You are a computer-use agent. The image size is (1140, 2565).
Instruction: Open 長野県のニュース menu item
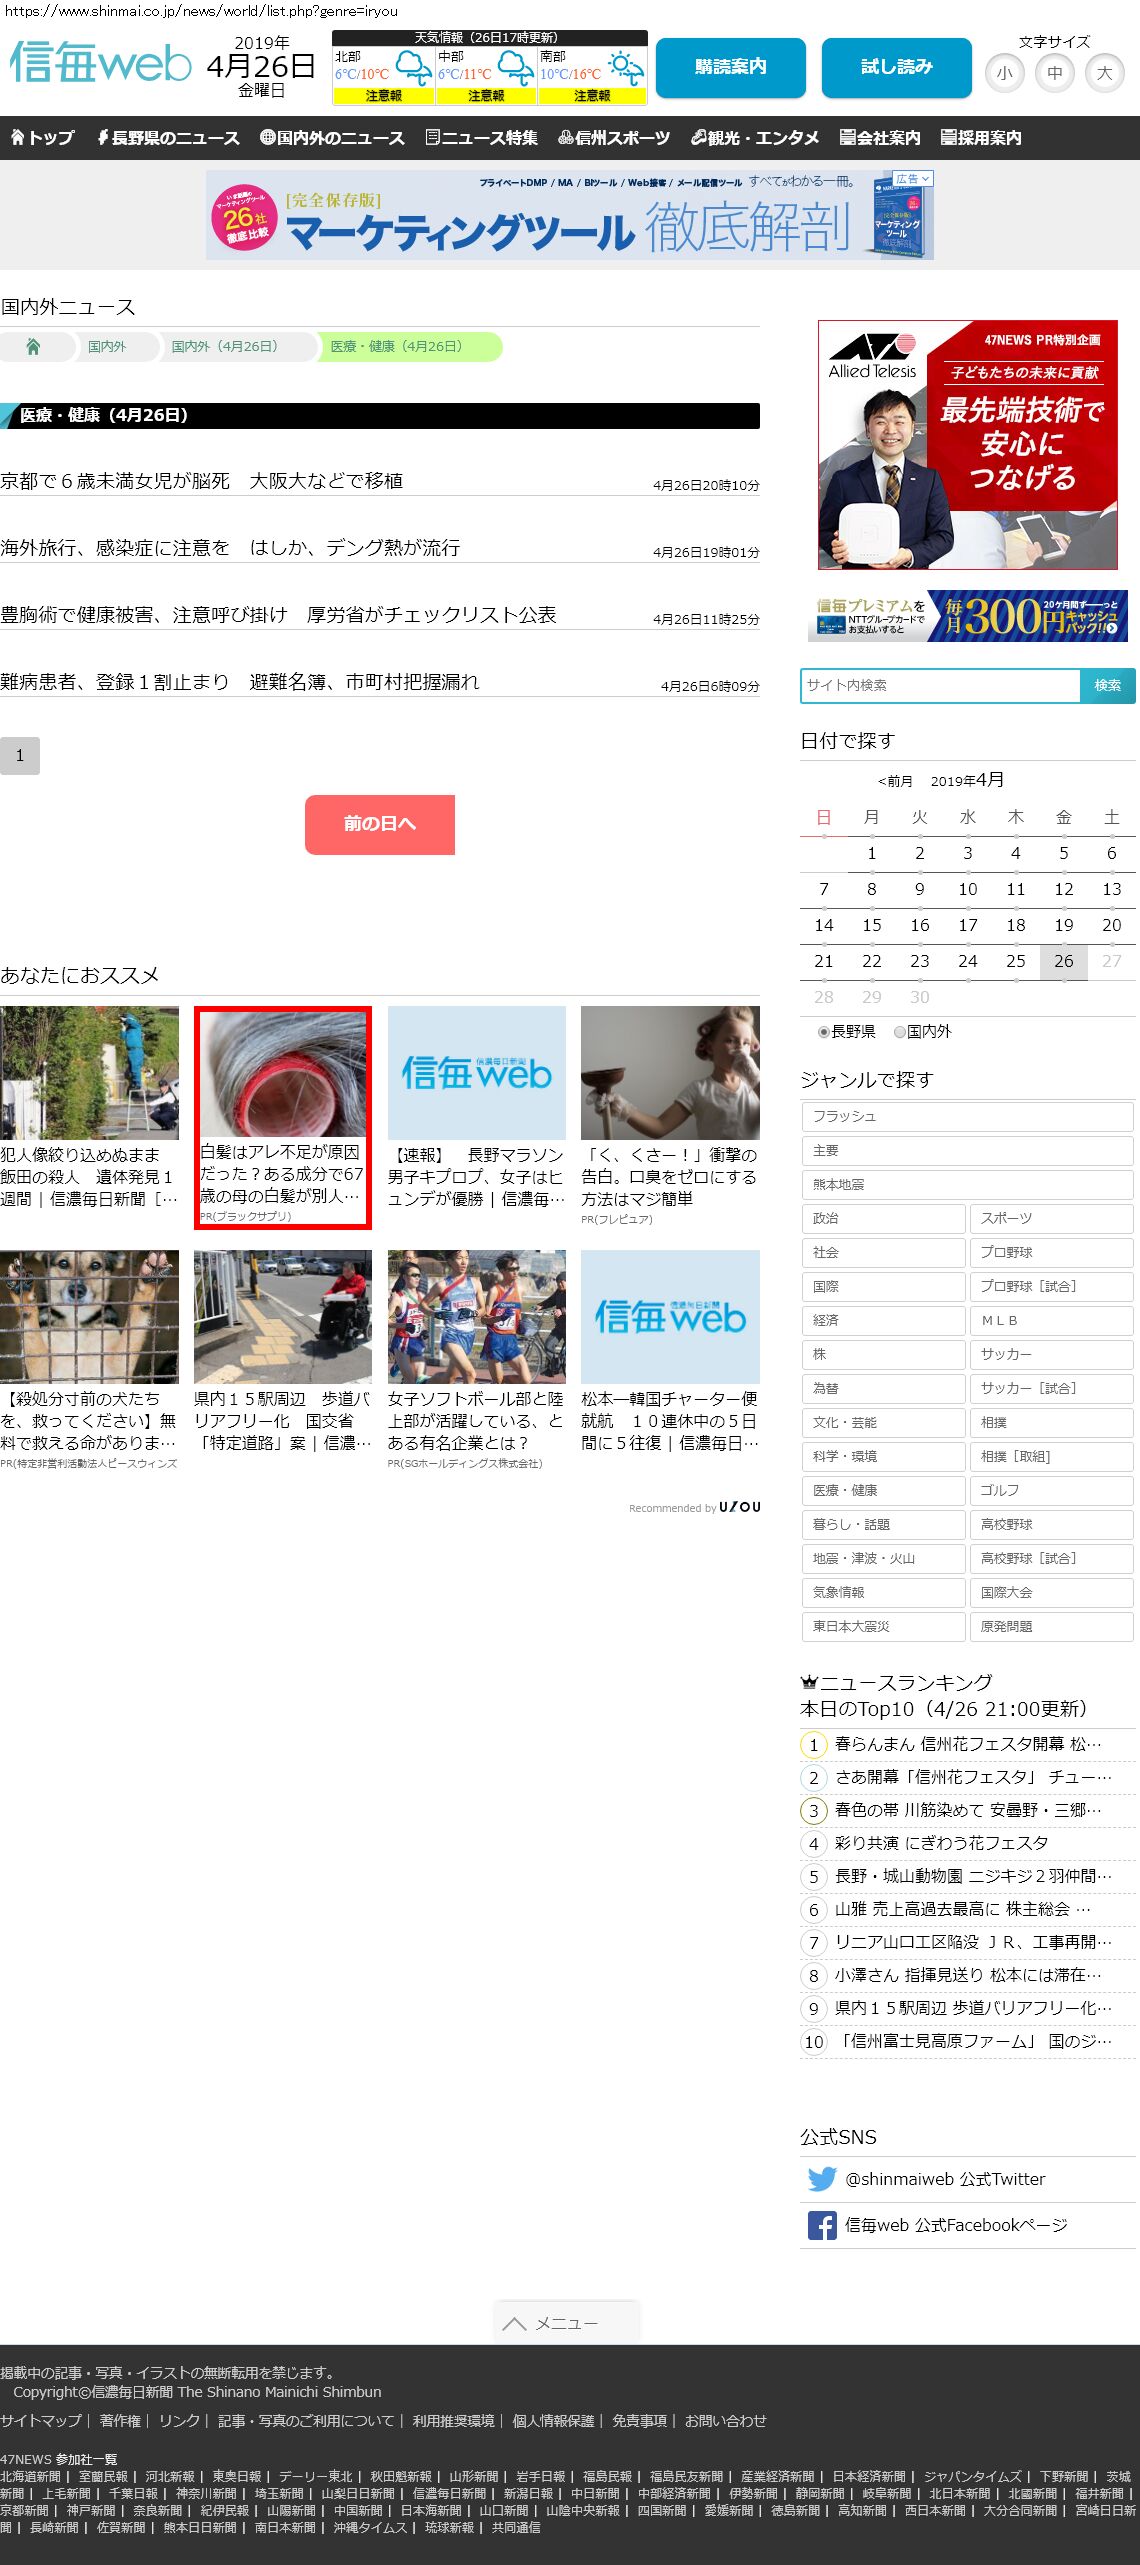(168, 138)
